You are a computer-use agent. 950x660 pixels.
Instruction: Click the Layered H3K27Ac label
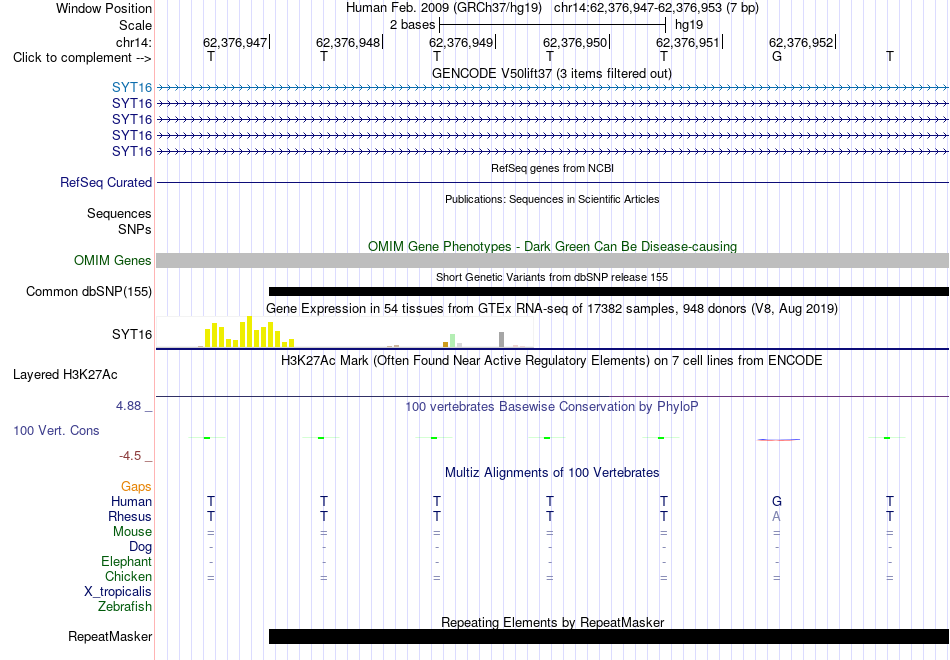pyautogui.click(x=65, y=375)
